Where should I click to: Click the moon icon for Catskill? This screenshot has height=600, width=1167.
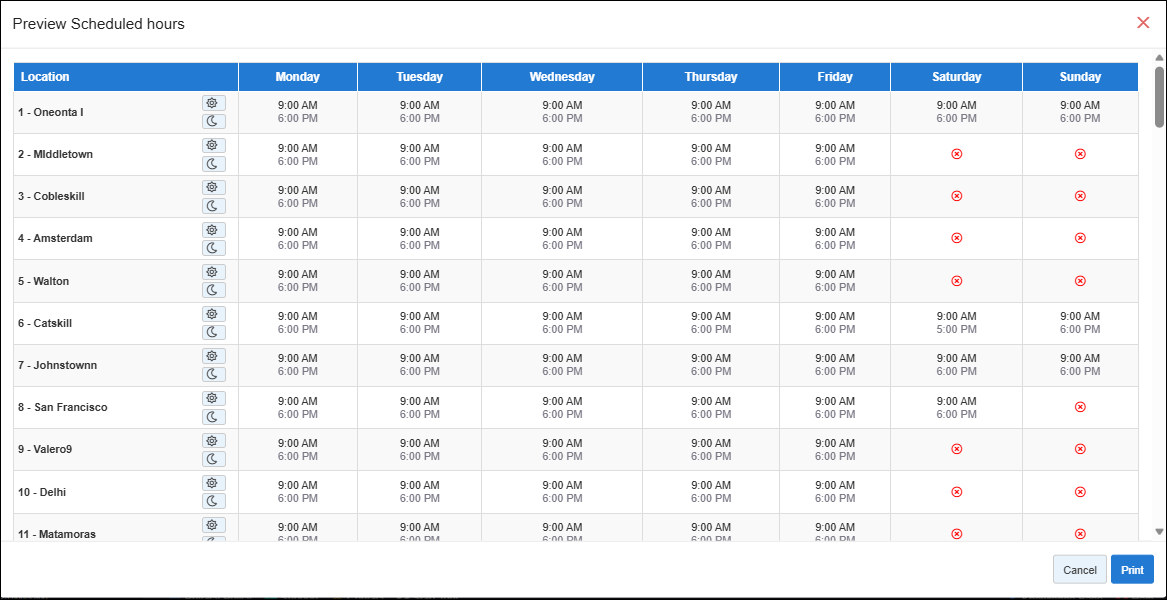(x=213, y=332)
